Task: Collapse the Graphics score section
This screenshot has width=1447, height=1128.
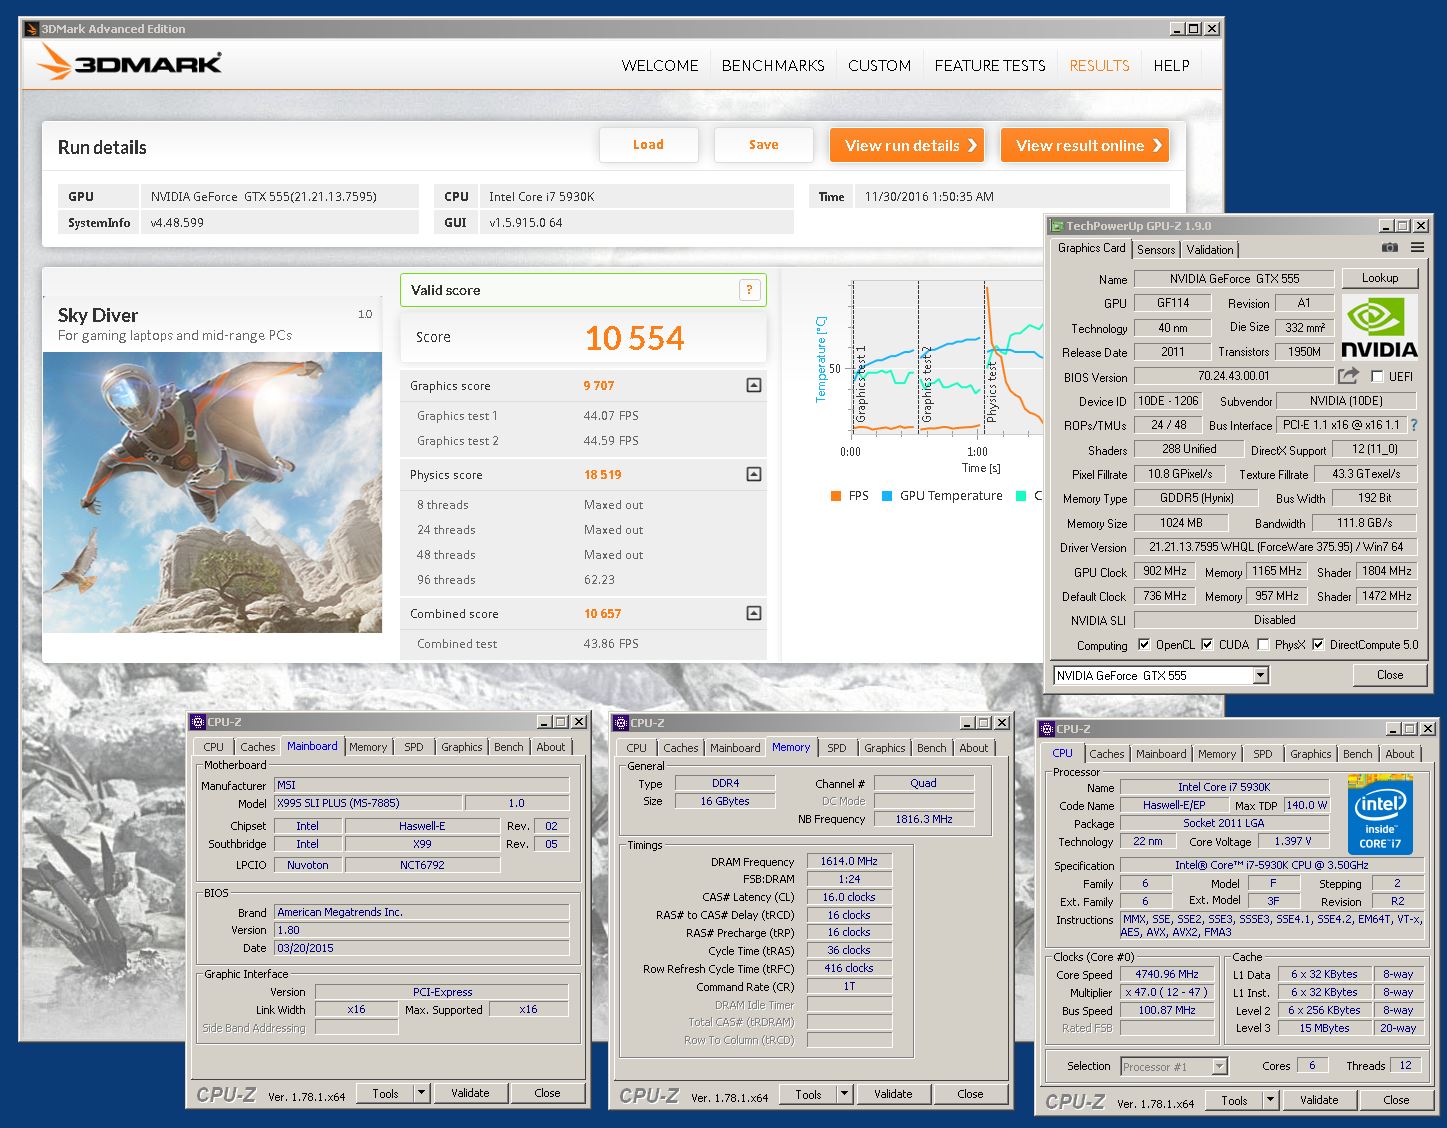Action: (x=754, y=385)
